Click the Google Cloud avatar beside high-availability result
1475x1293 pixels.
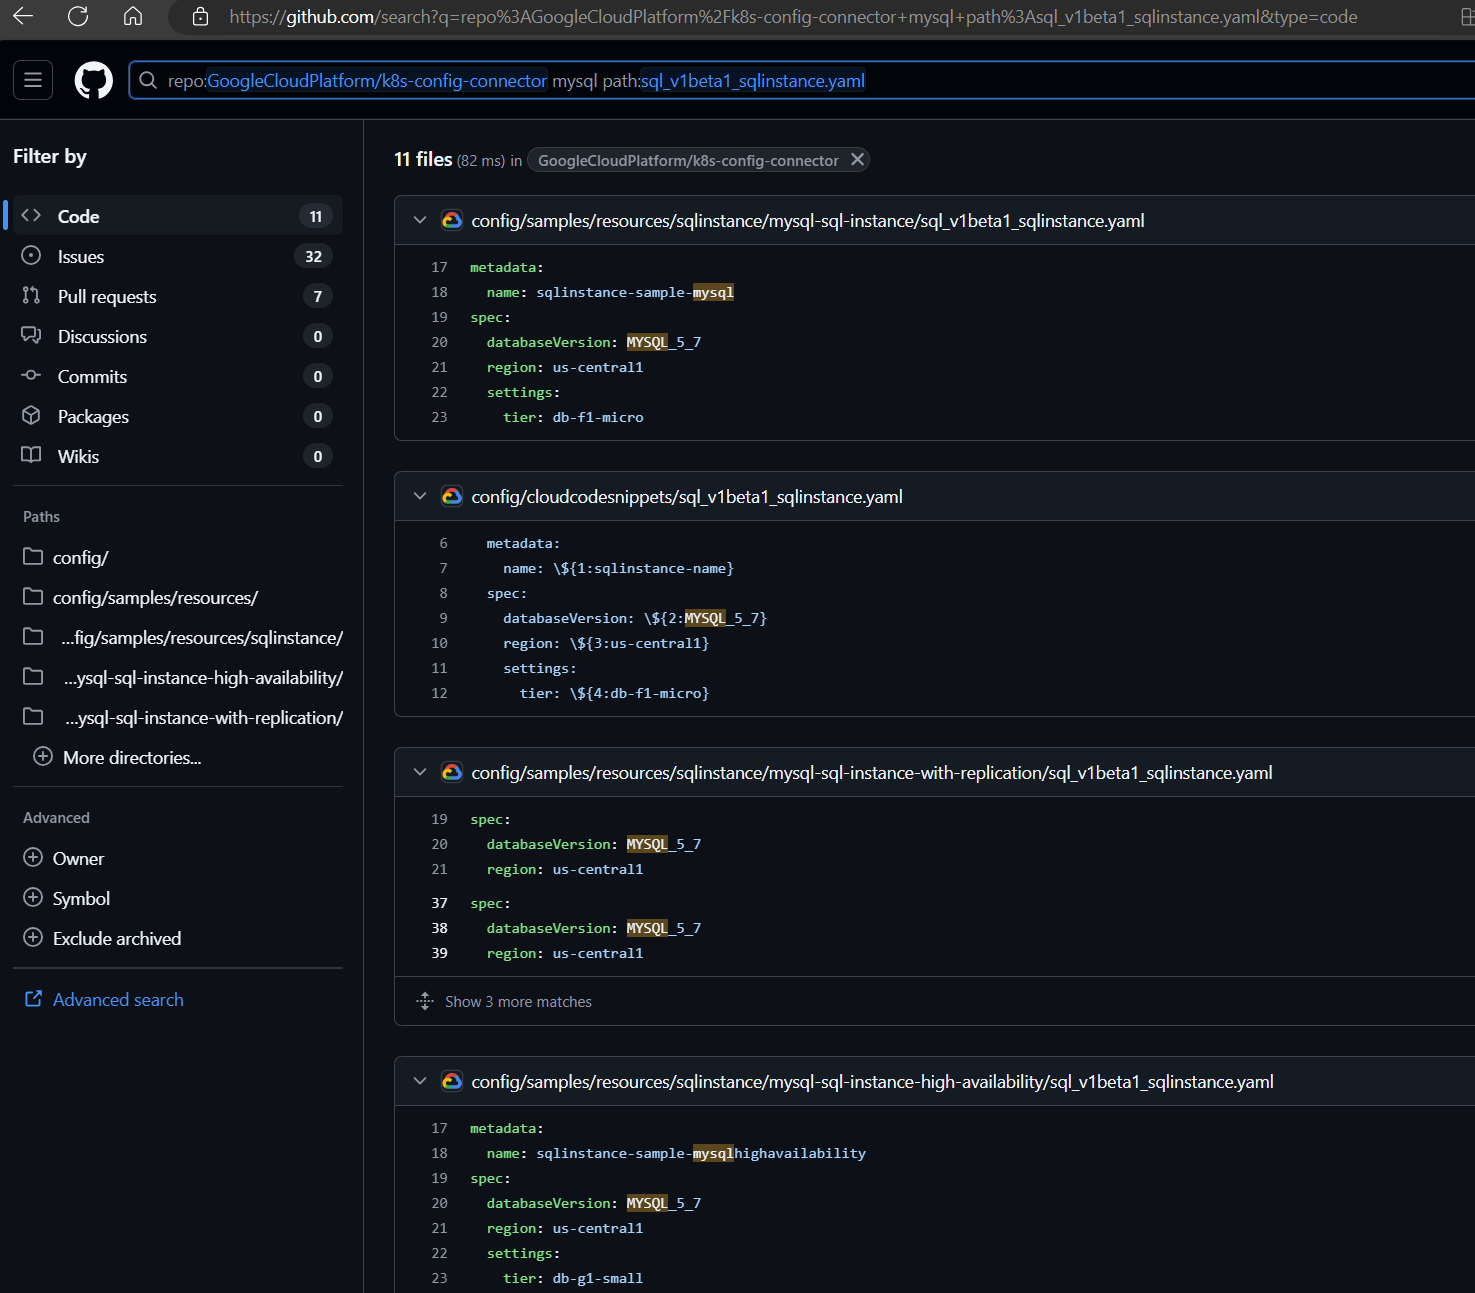[452, 1081]
